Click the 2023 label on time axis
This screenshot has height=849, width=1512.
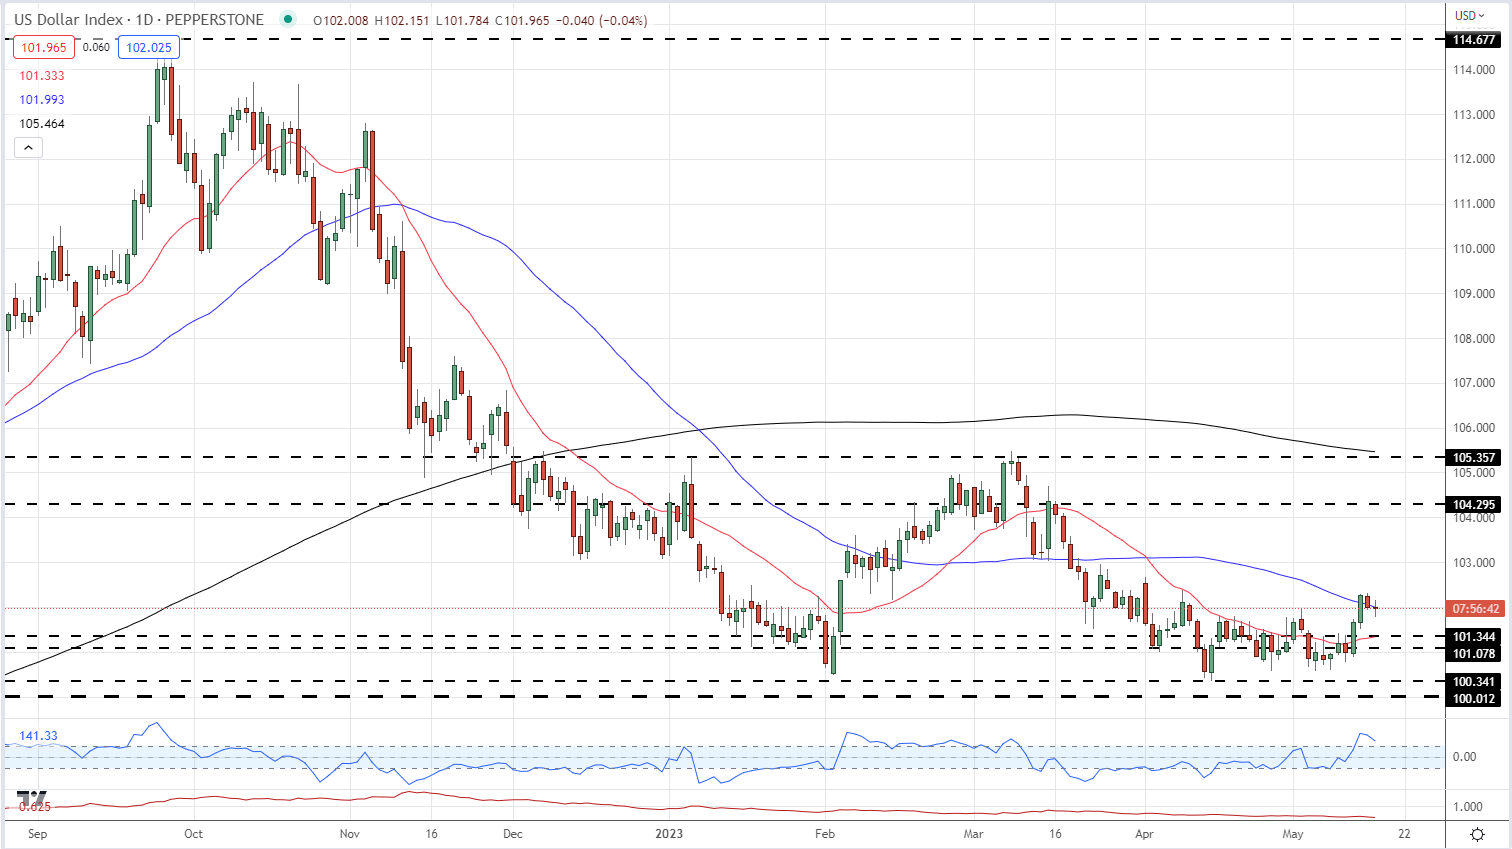tap(669, 834)
